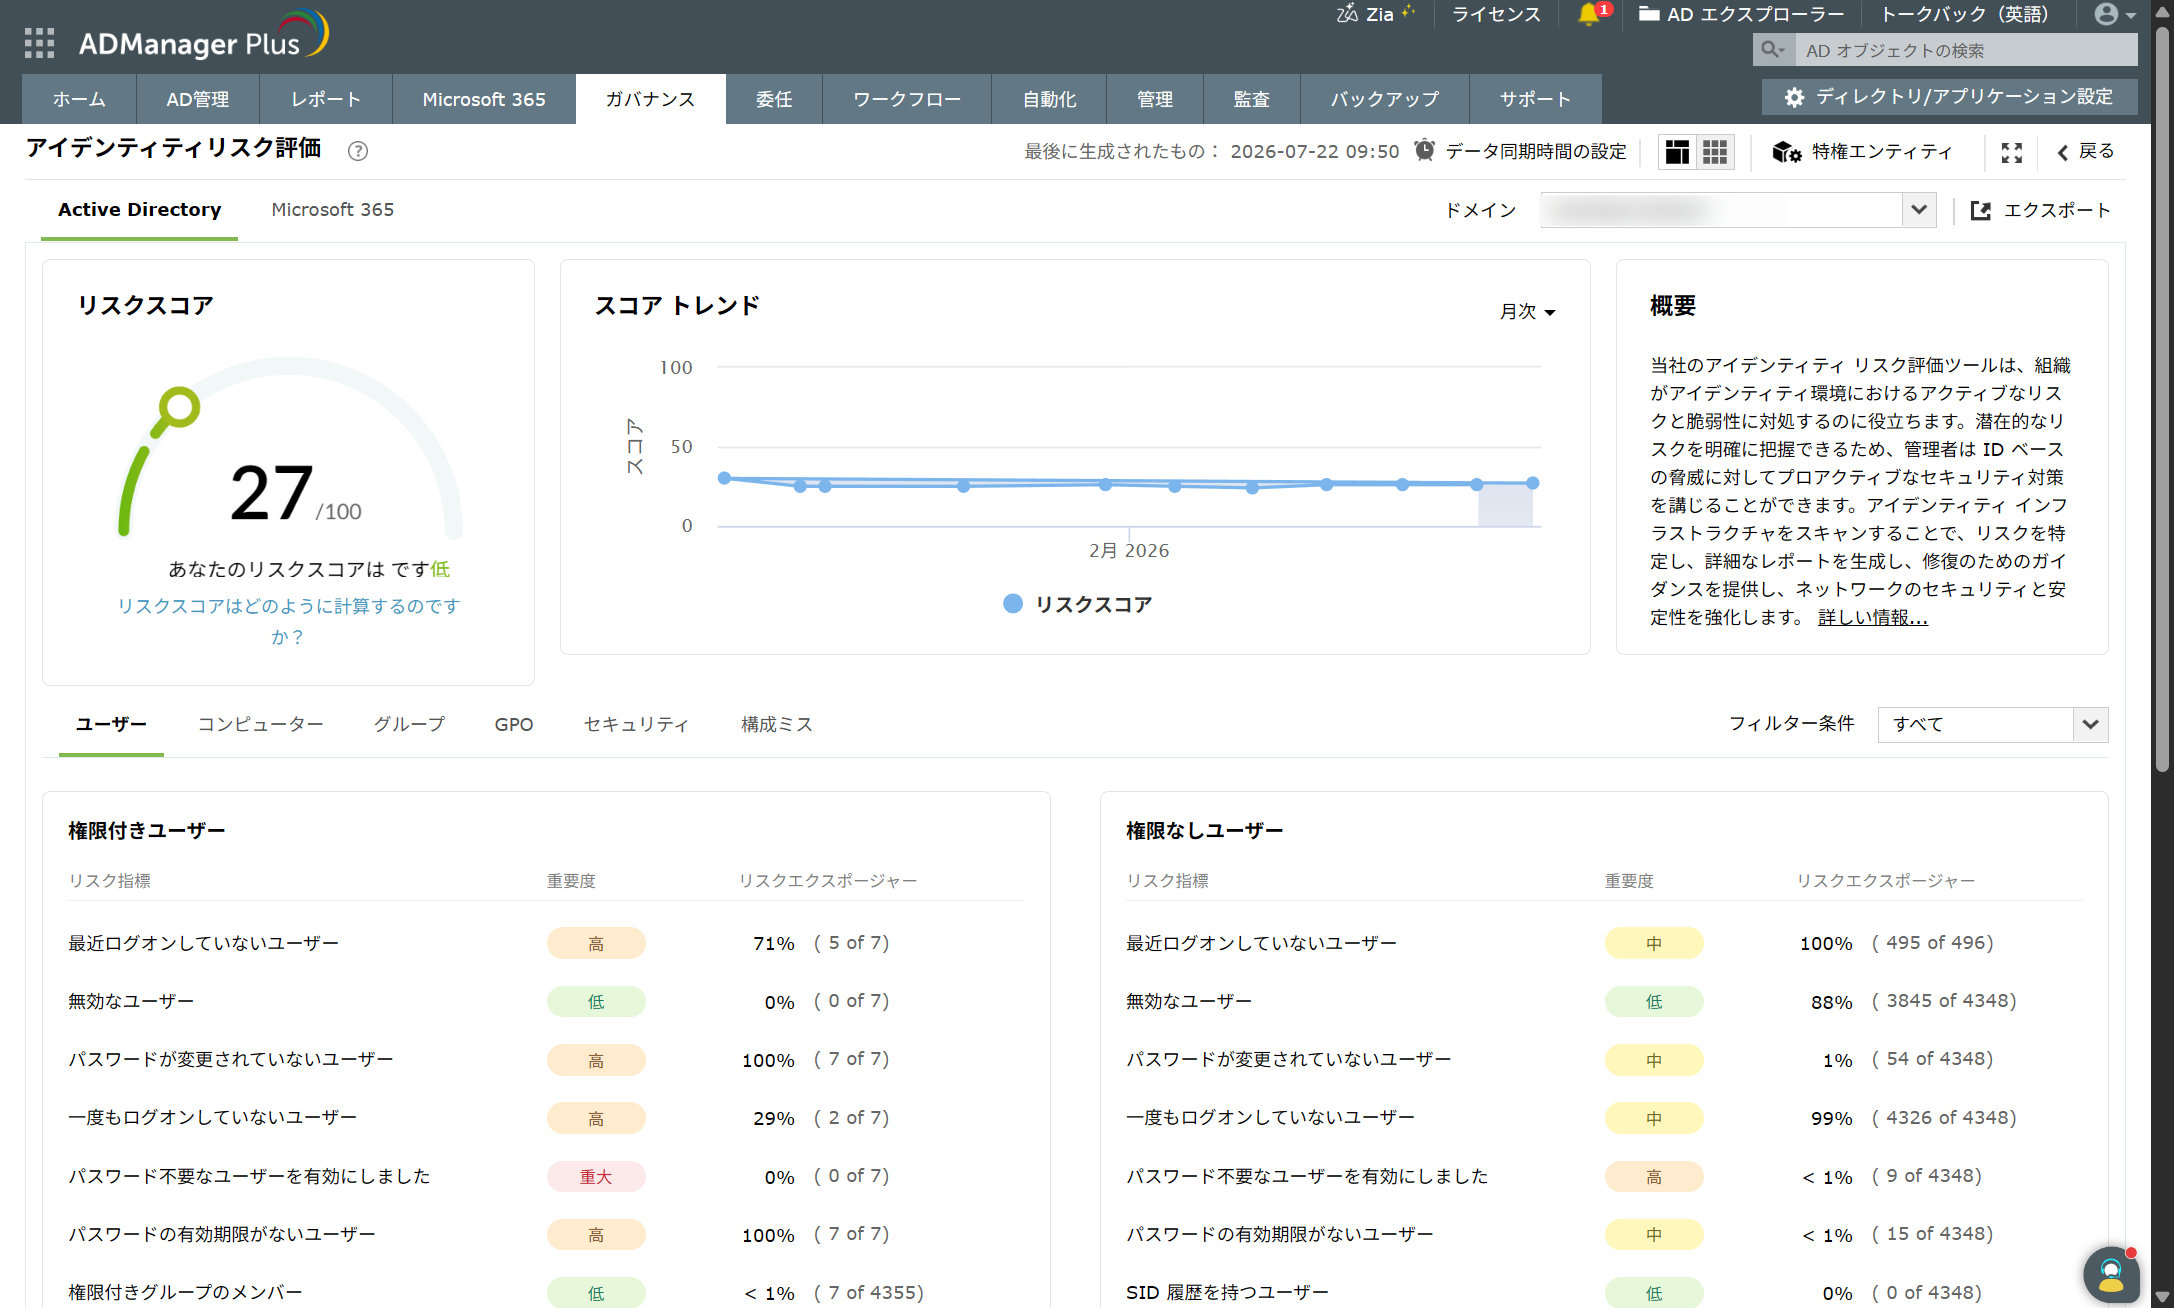Click the first data point on score trend
This screenshot has width=2174, height=1308.
(725, 478)
